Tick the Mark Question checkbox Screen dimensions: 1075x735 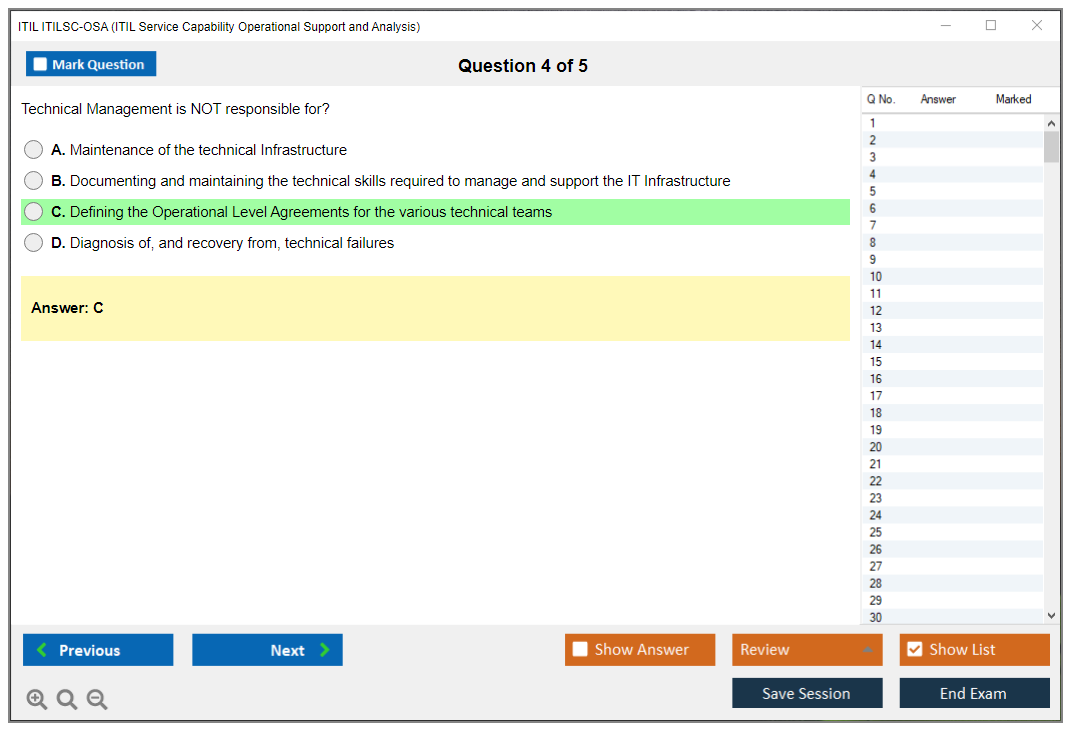tap(41, 65)
